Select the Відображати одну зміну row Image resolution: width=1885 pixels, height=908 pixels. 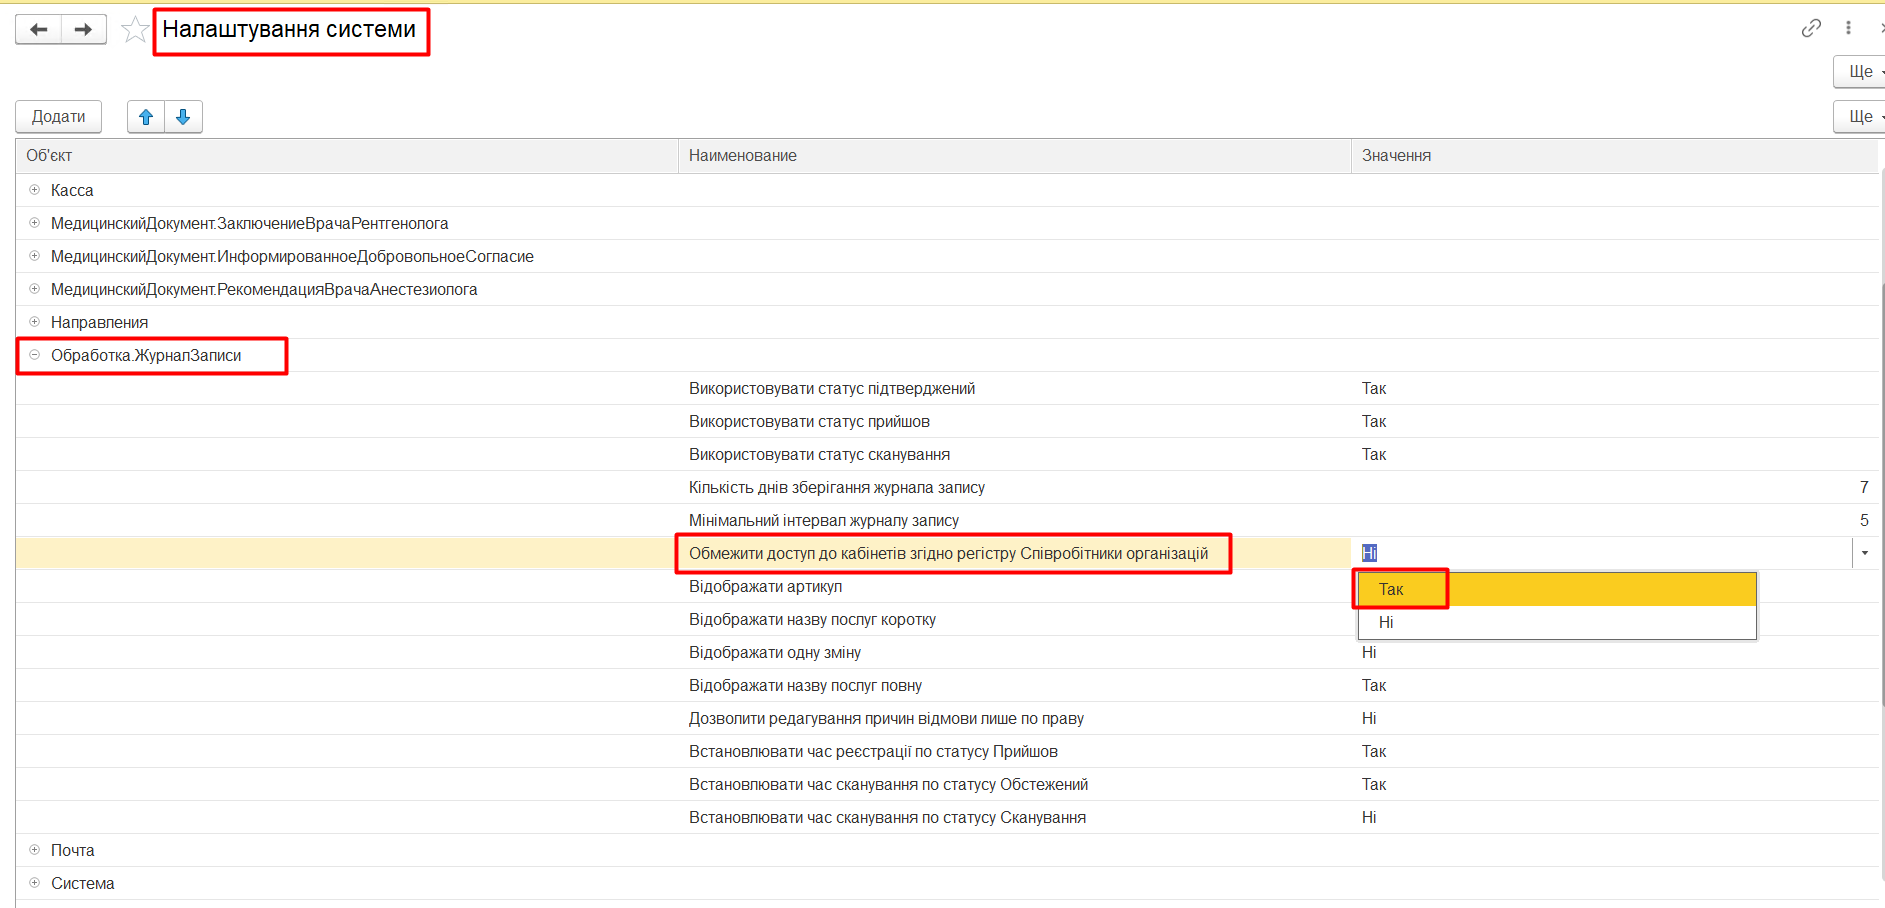coord(775,653)
